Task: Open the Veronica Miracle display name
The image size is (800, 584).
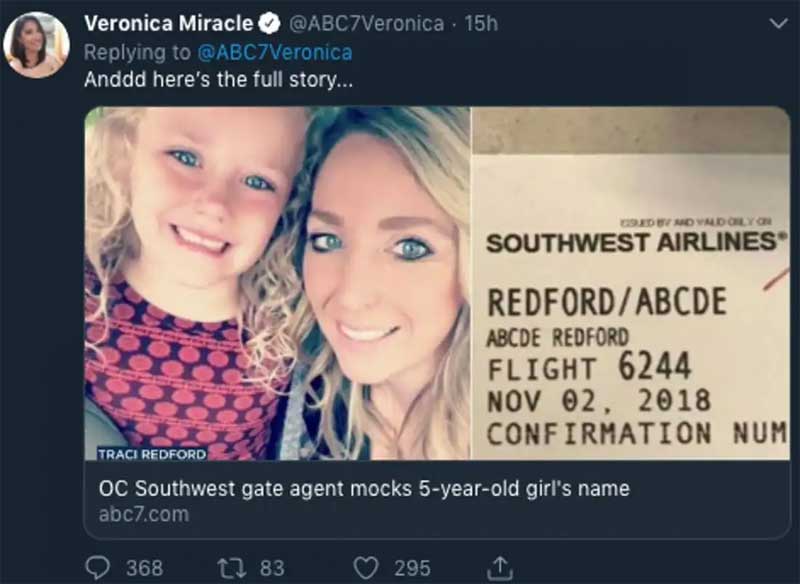Action: pos(168,23)
